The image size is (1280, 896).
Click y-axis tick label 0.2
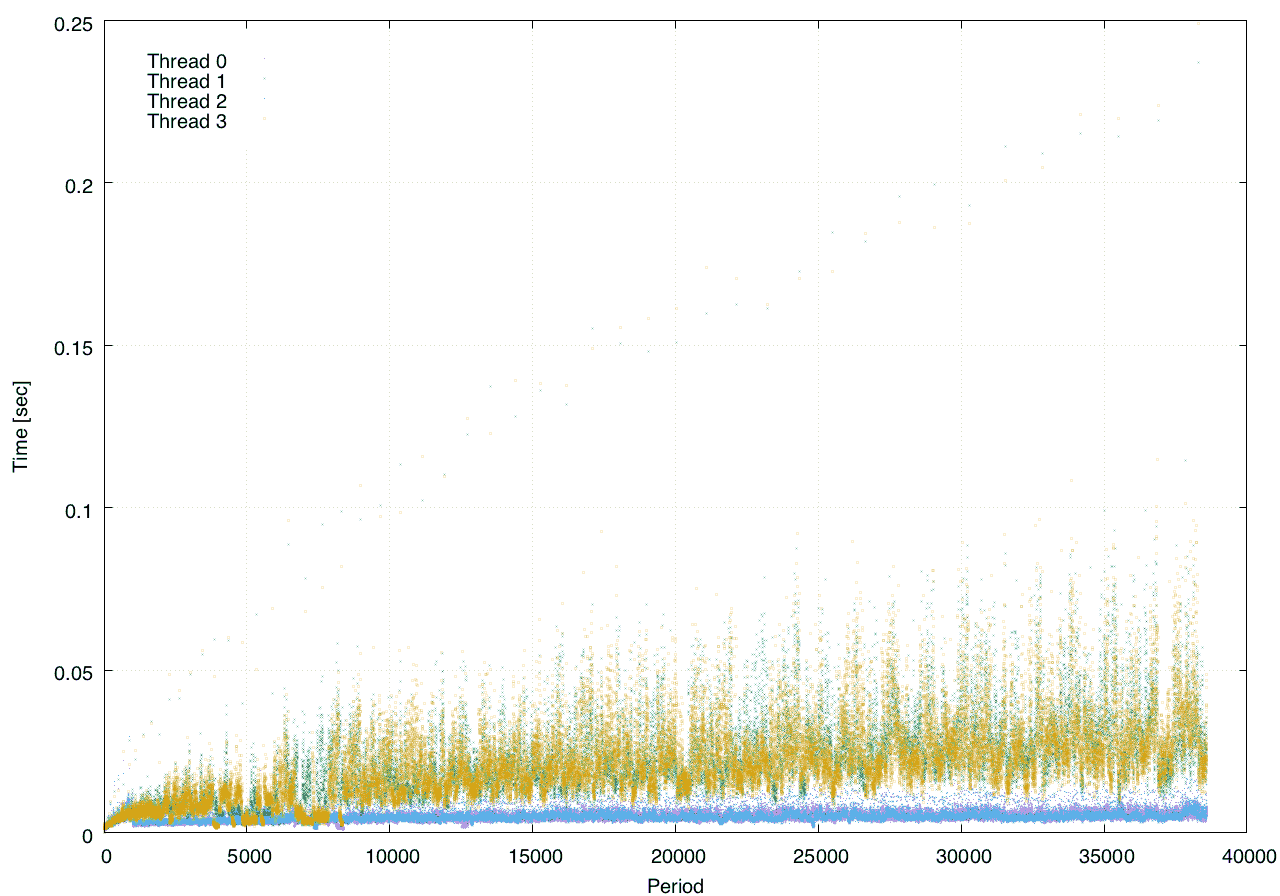tap(77, 184)
